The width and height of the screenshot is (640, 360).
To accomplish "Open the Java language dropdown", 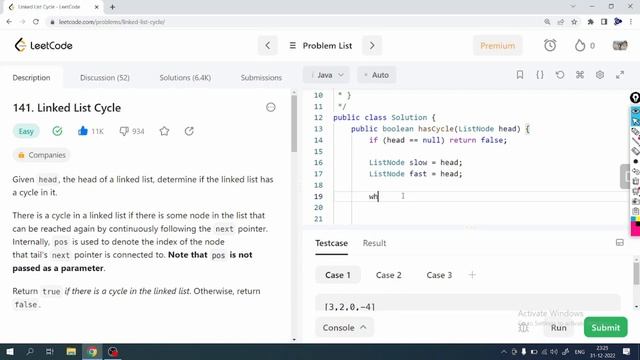I will tap(327, 75).
